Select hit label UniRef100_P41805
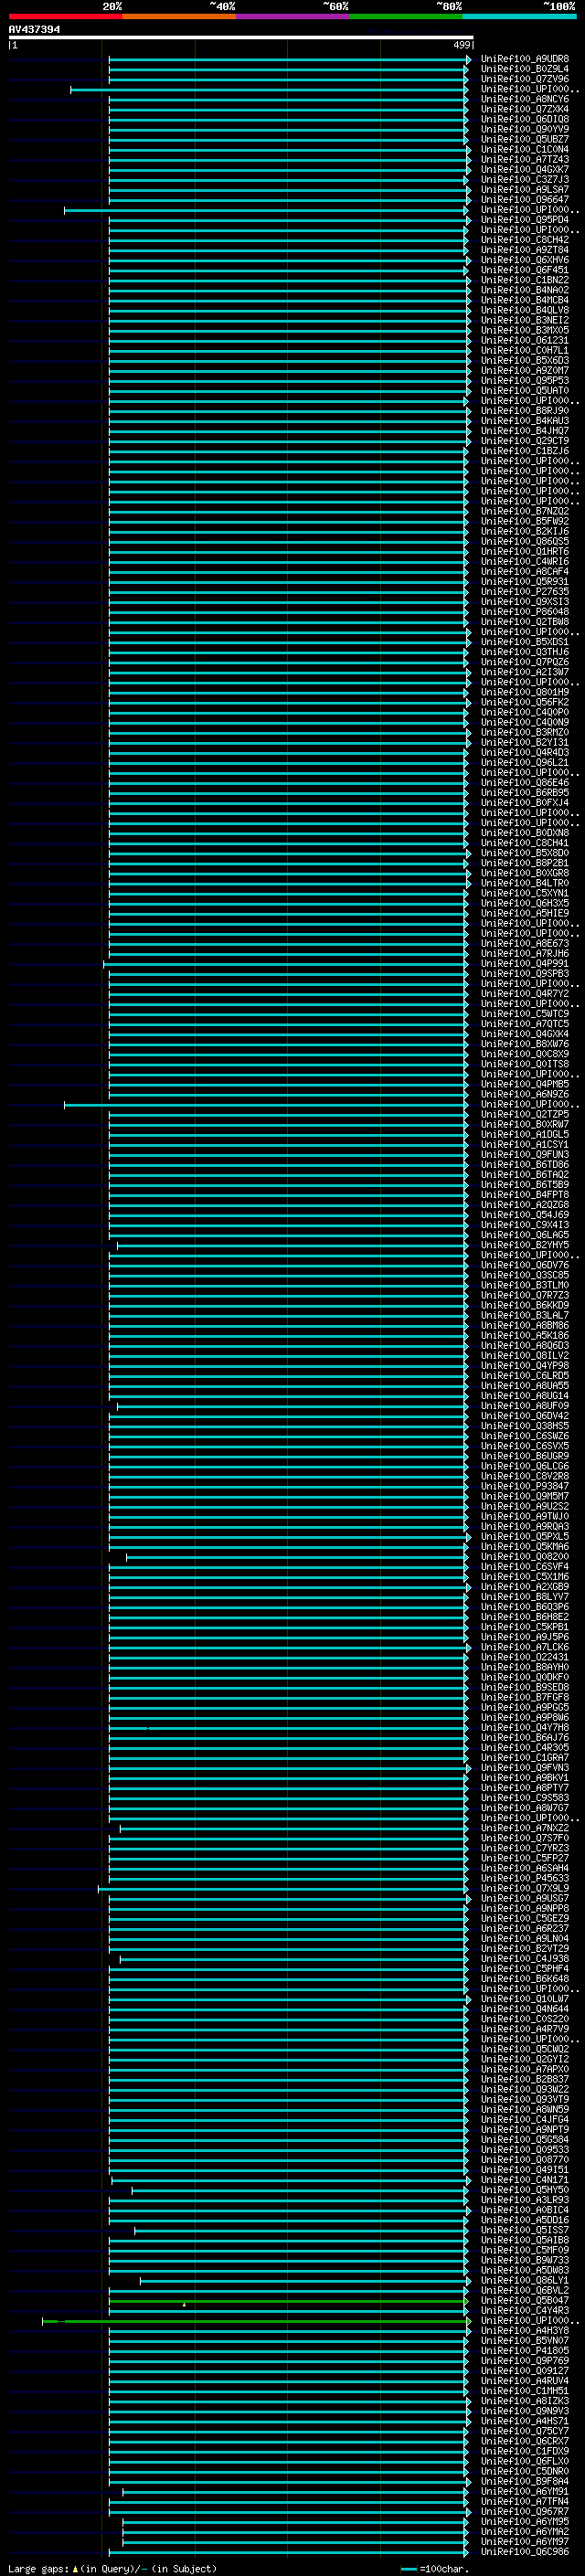585x2576 pixels. pos(525,2351)
